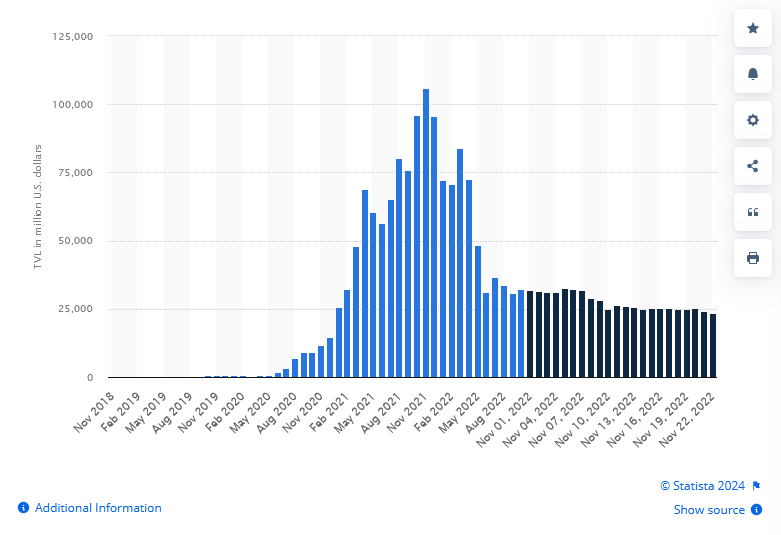Click the 125,000 y-axis label
This screenshot has height=535, width=781.
click(73, 36)
